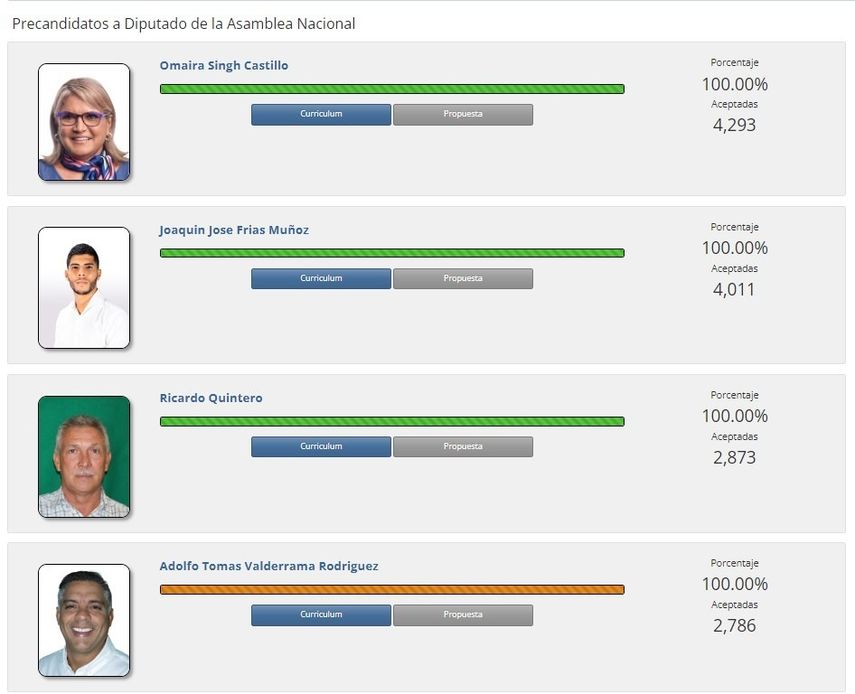This screenshot has height=694, width=855.
Task: Click Adolfo Tomas Valderrama Rodriguez's name link
Action: 271,565
